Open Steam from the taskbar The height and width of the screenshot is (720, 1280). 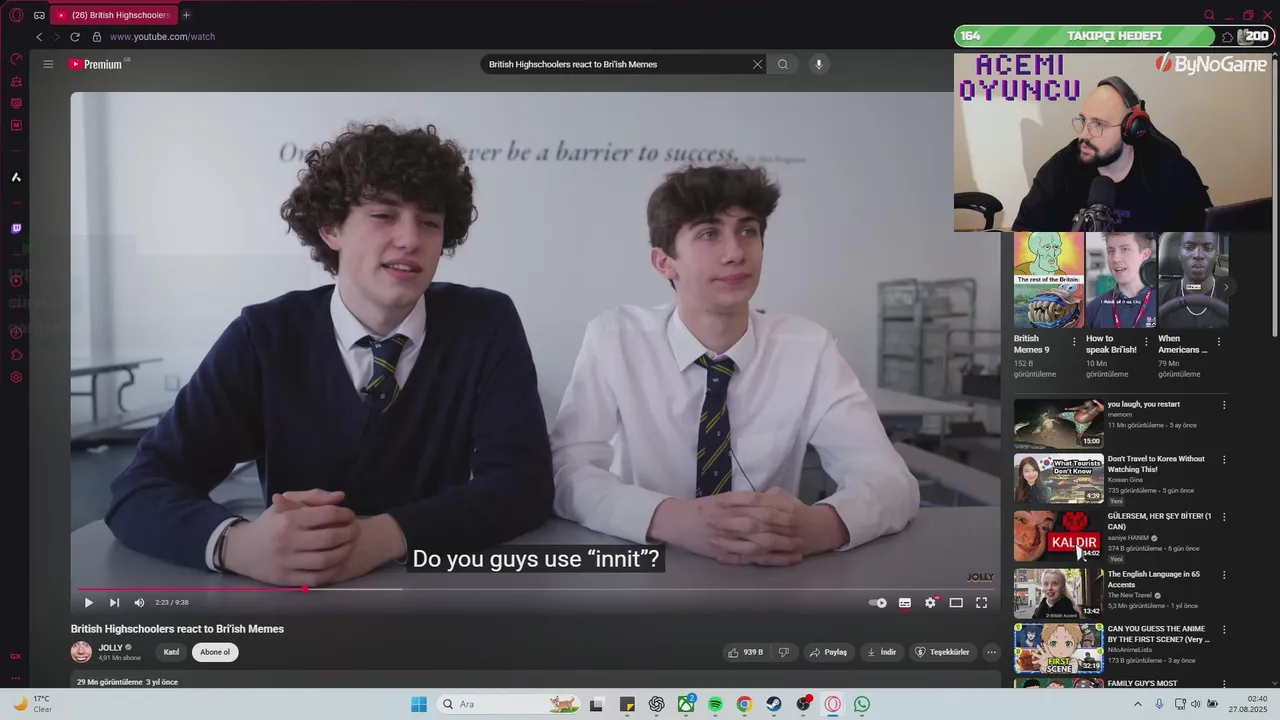click(774, 704)
